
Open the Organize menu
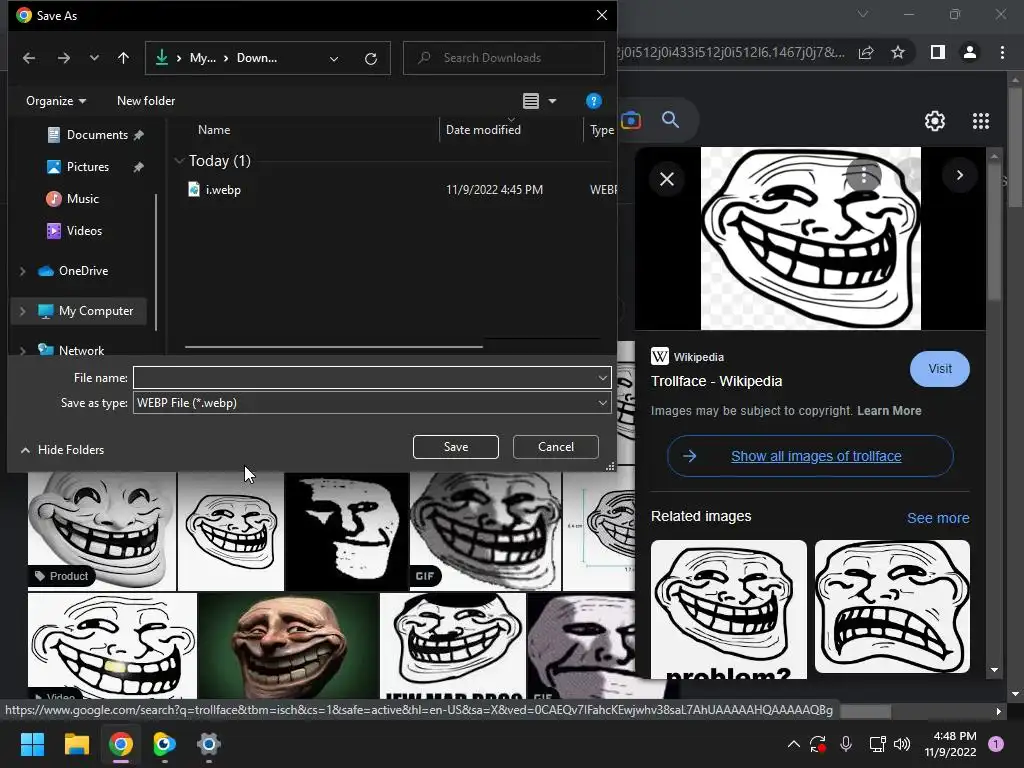(56, 101)
